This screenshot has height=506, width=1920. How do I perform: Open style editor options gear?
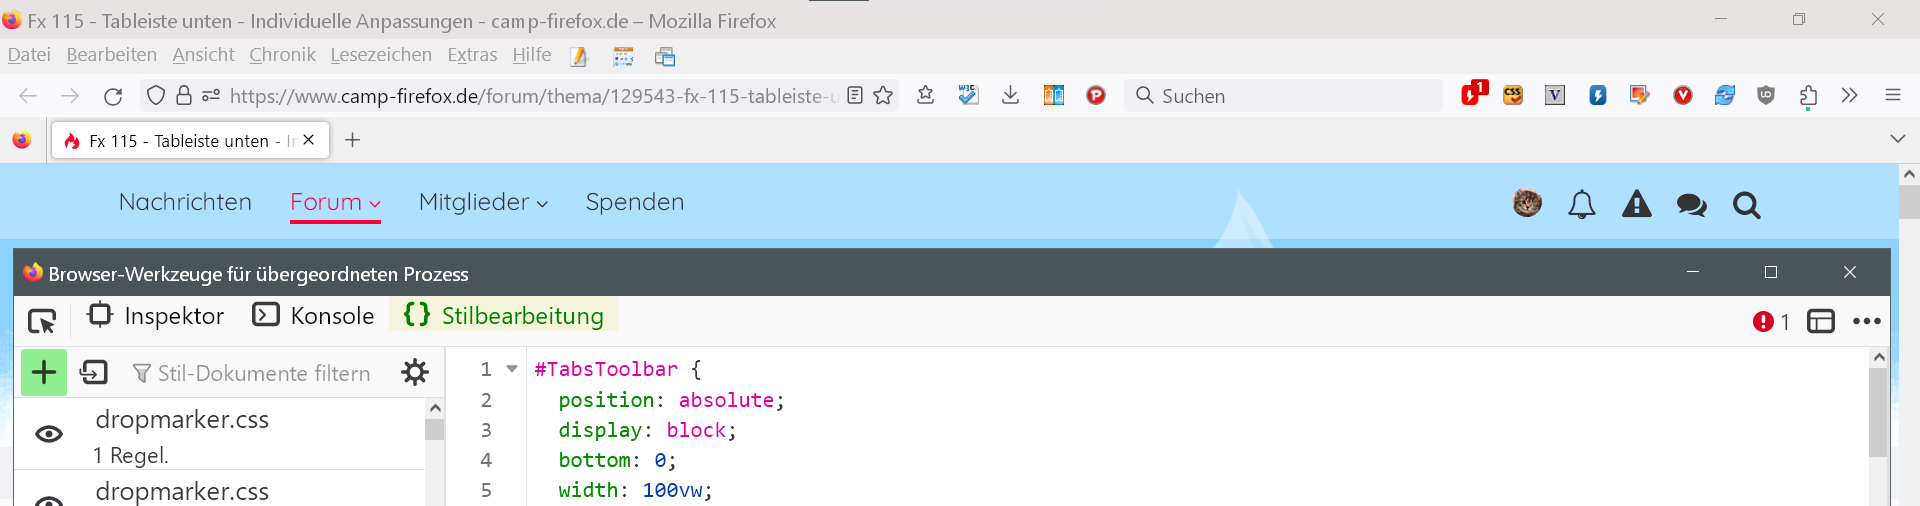(x=415, y=373)
